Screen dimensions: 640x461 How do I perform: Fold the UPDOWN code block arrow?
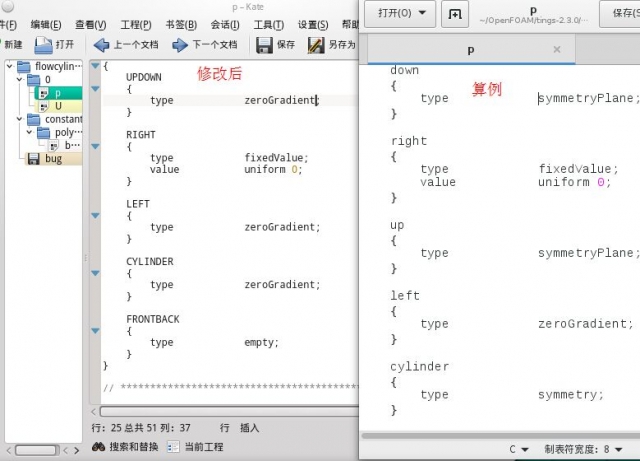coord(95,89)
